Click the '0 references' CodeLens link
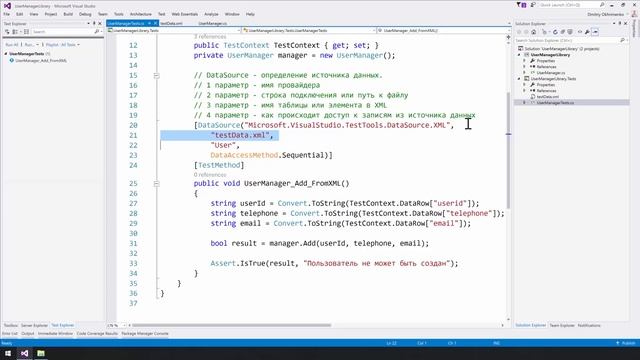Image resolution: width=640 pixels, height=360 pixels. (x=210, y=175)
